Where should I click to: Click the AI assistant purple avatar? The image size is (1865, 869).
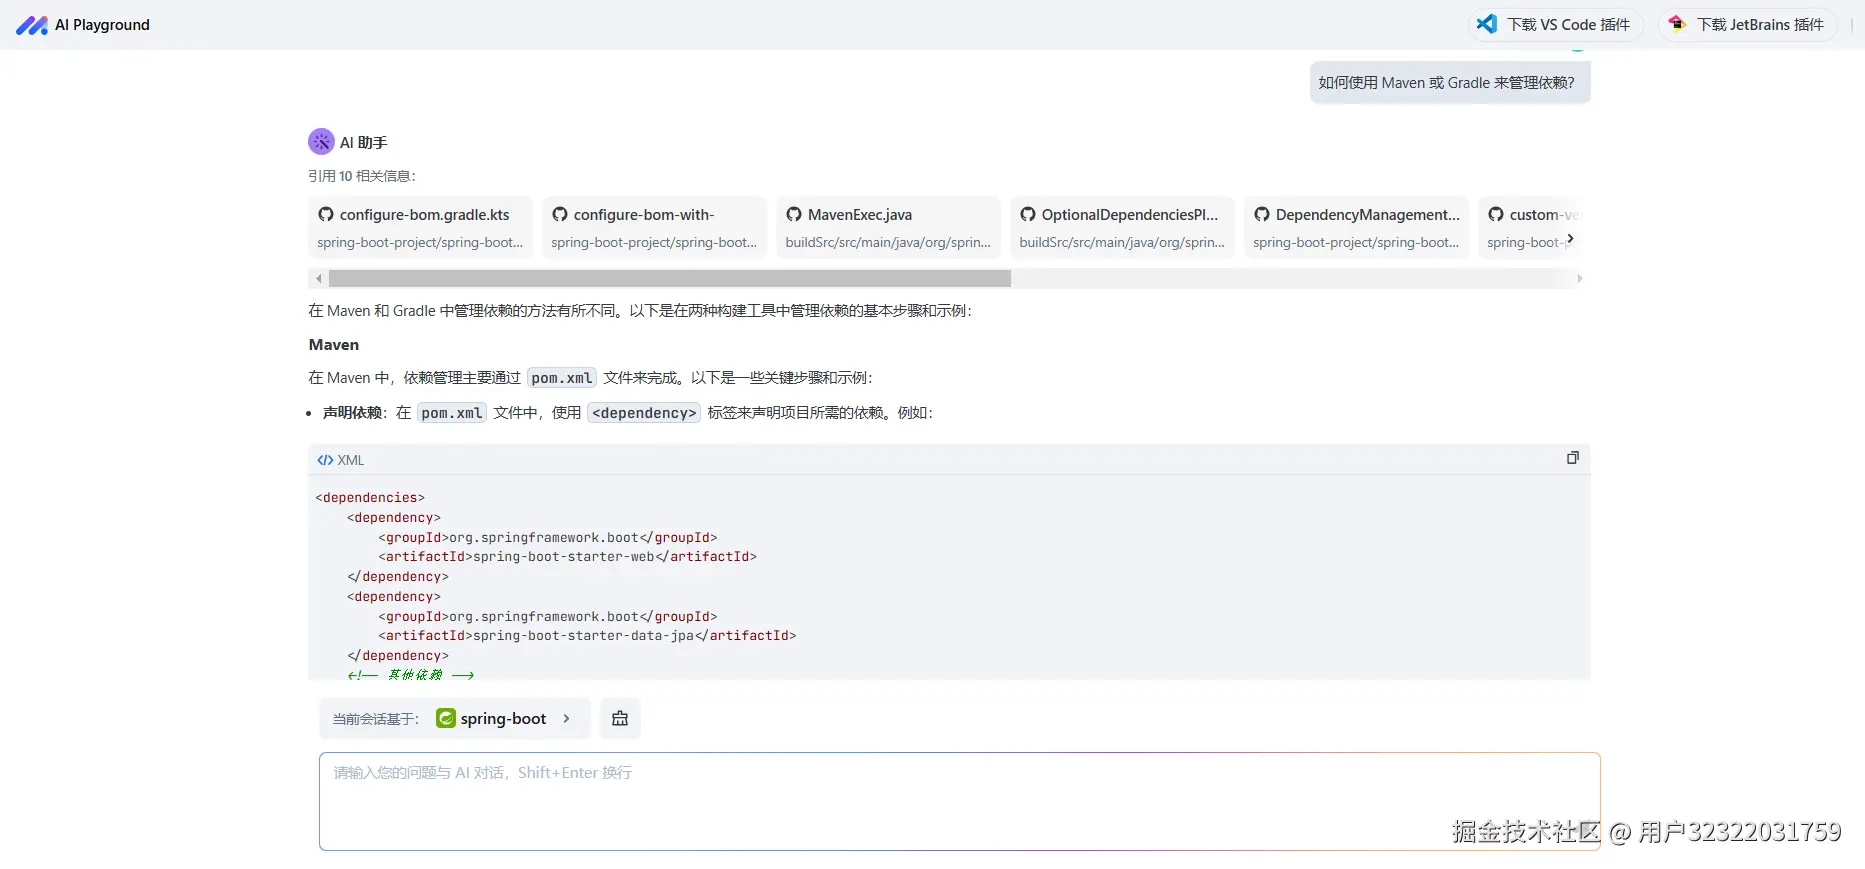321,142
